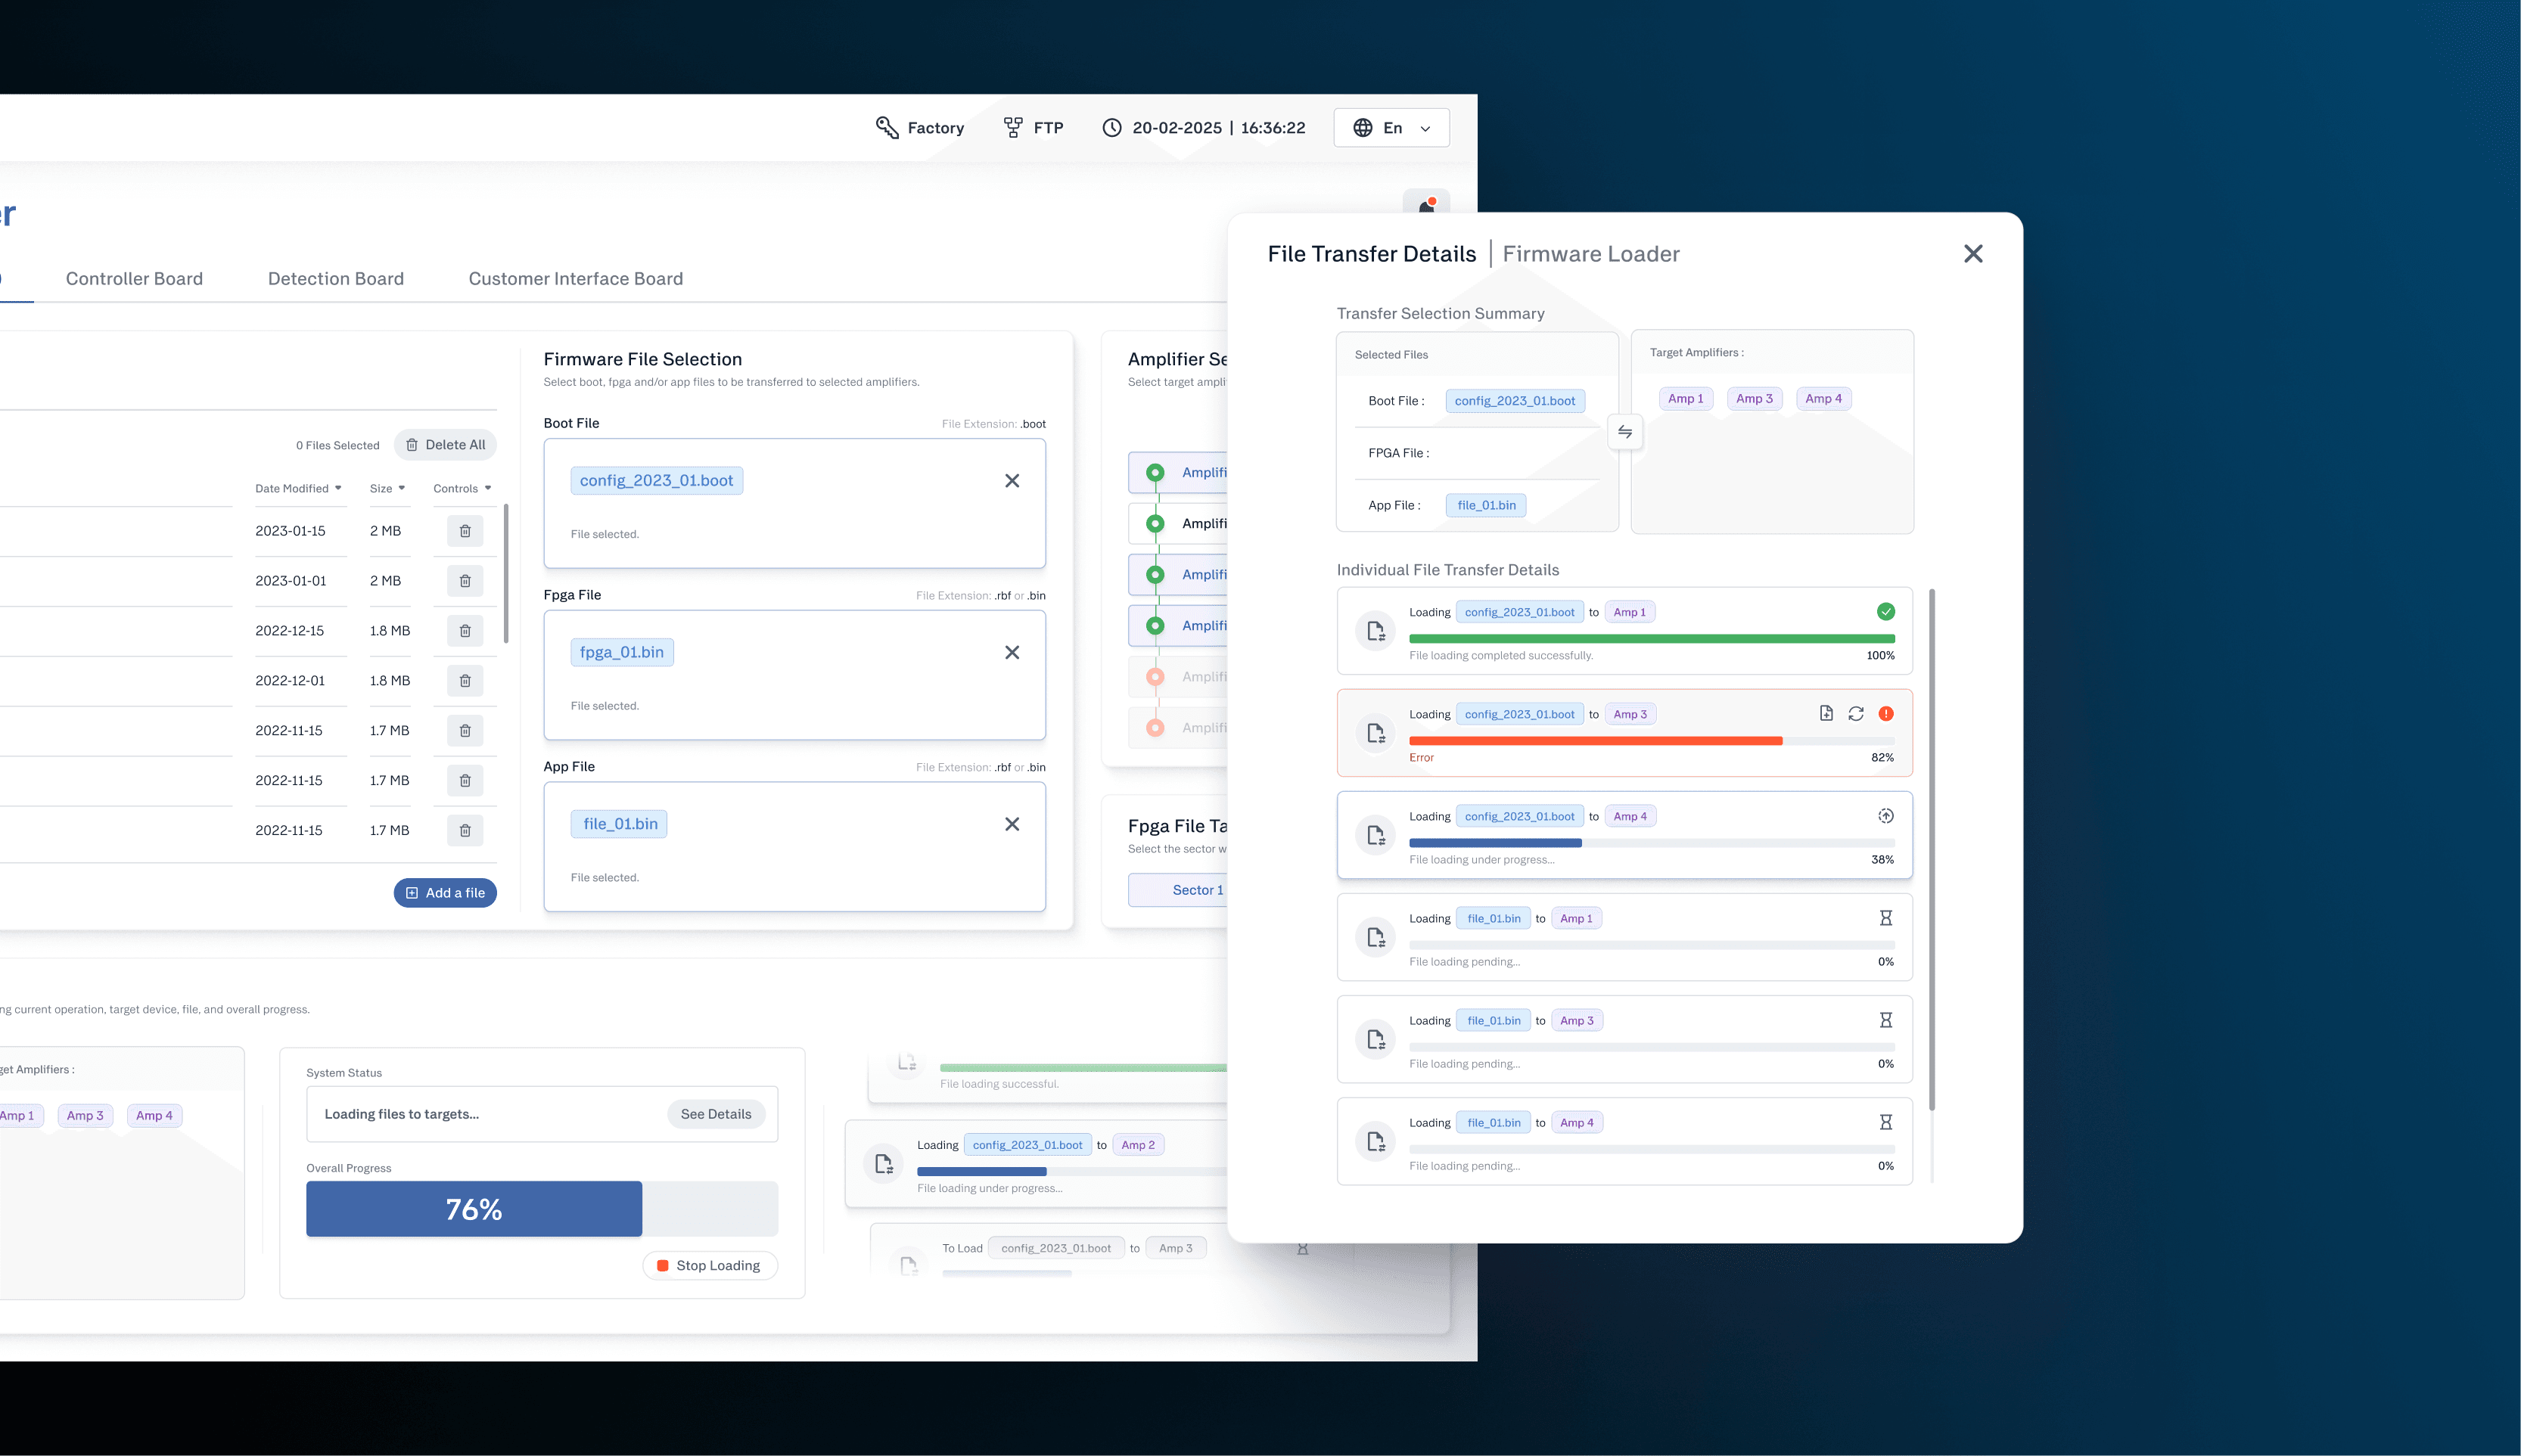
Task: Click the file log icon on Amp 3 error row
Action: point(1826,714)
